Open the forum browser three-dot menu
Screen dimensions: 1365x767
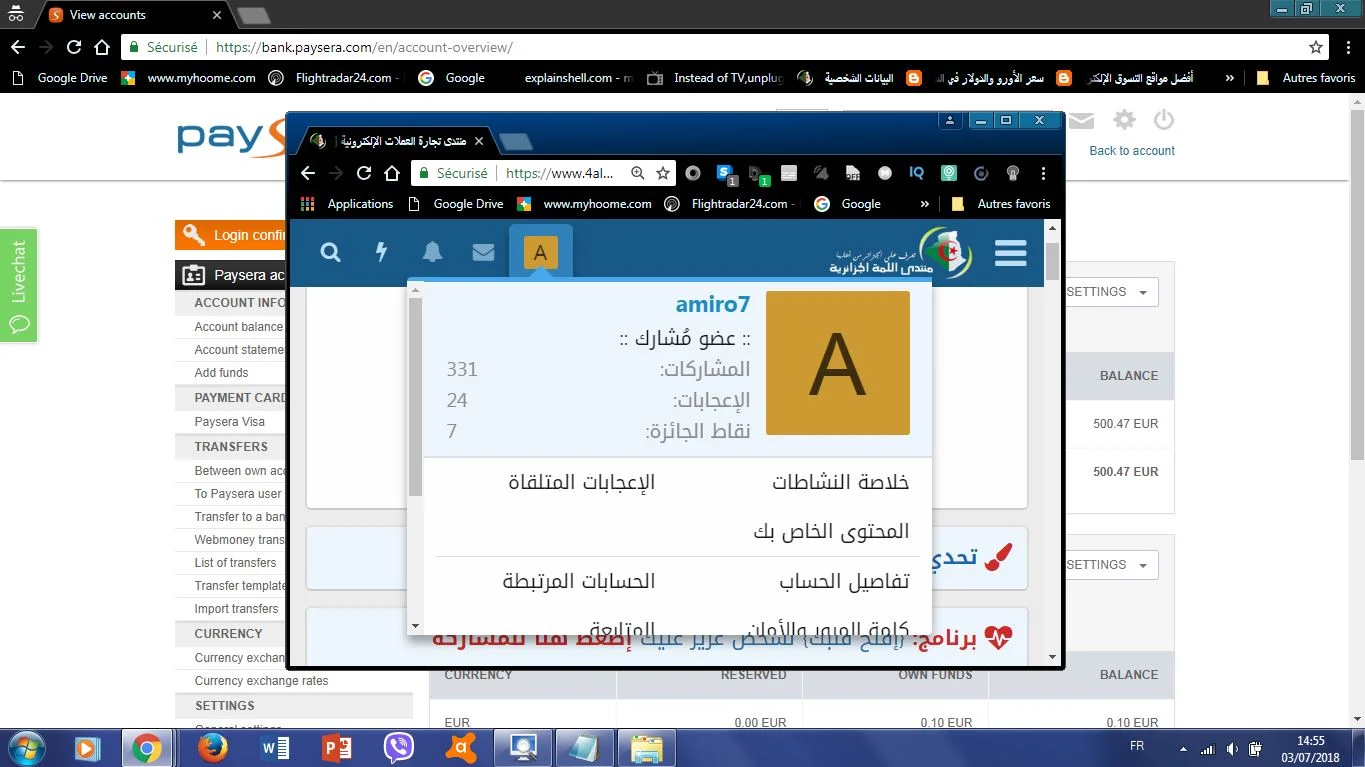pos(1044,173)
